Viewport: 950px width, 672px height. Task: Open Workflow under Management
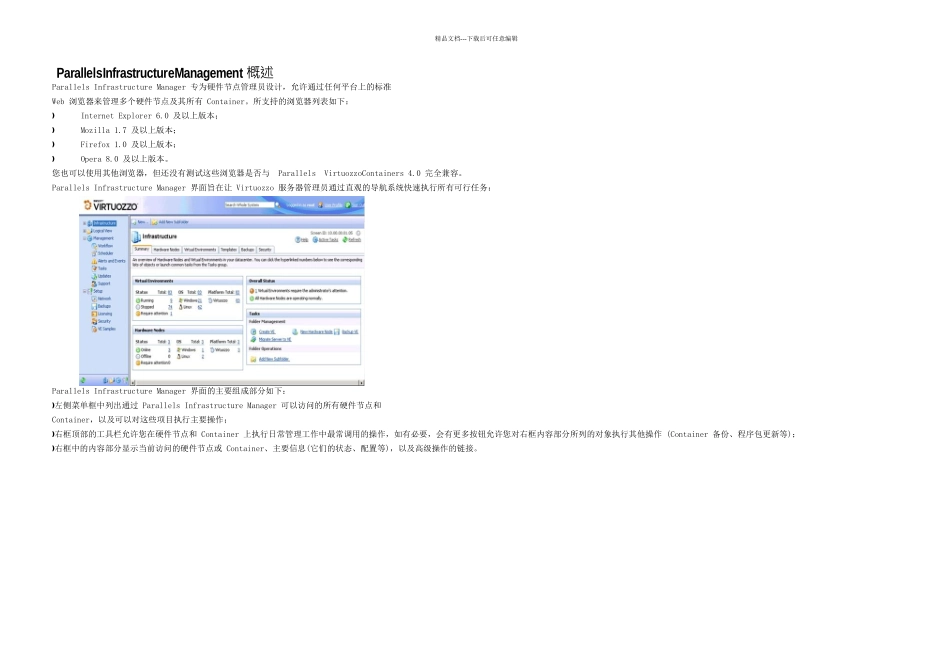point(105,246)
